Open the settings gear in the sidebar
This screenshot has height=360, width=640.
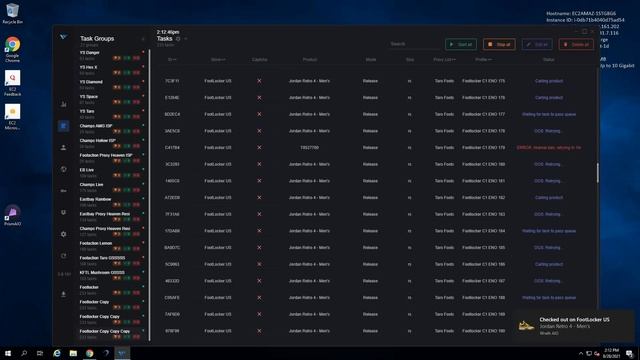pos(64,234)
